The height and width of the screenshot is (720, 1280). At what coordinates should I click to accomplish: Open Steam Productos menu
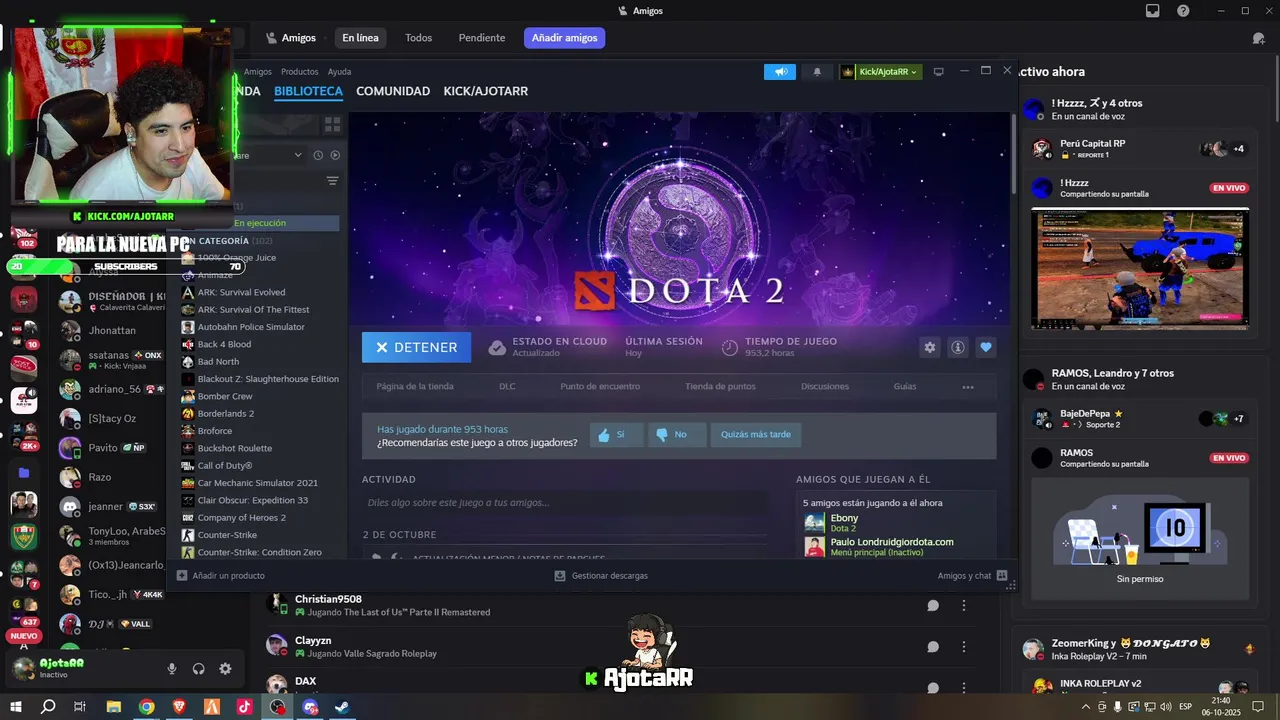click(x=300, y=72)
